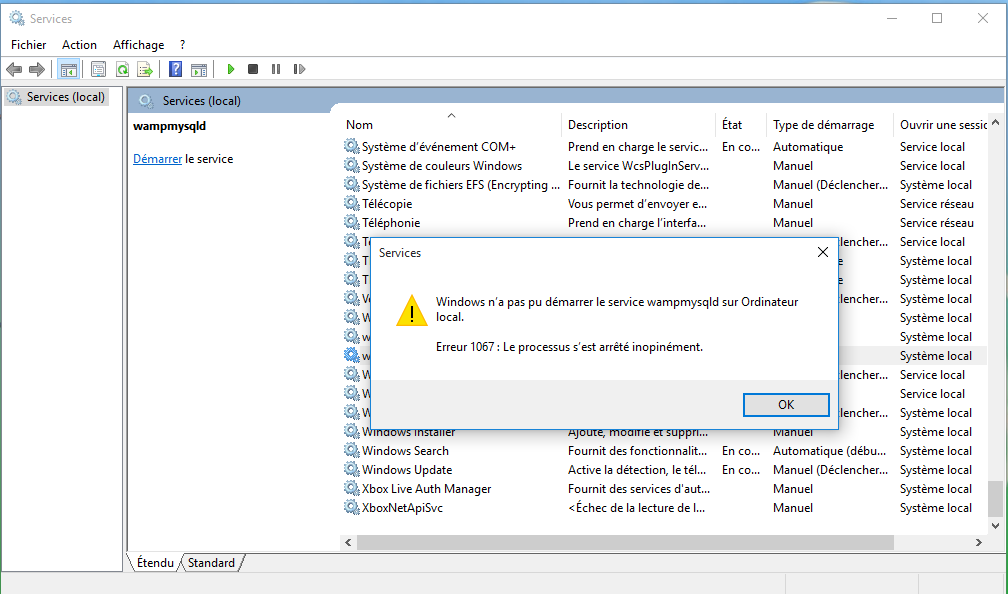
Task: Select the Étendu tab
Action: 155,563
